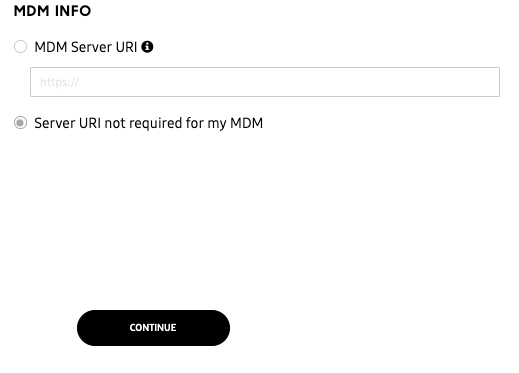Proceed by clicking the CONTINUE label
519x373 pixels.
pos(153,328)
